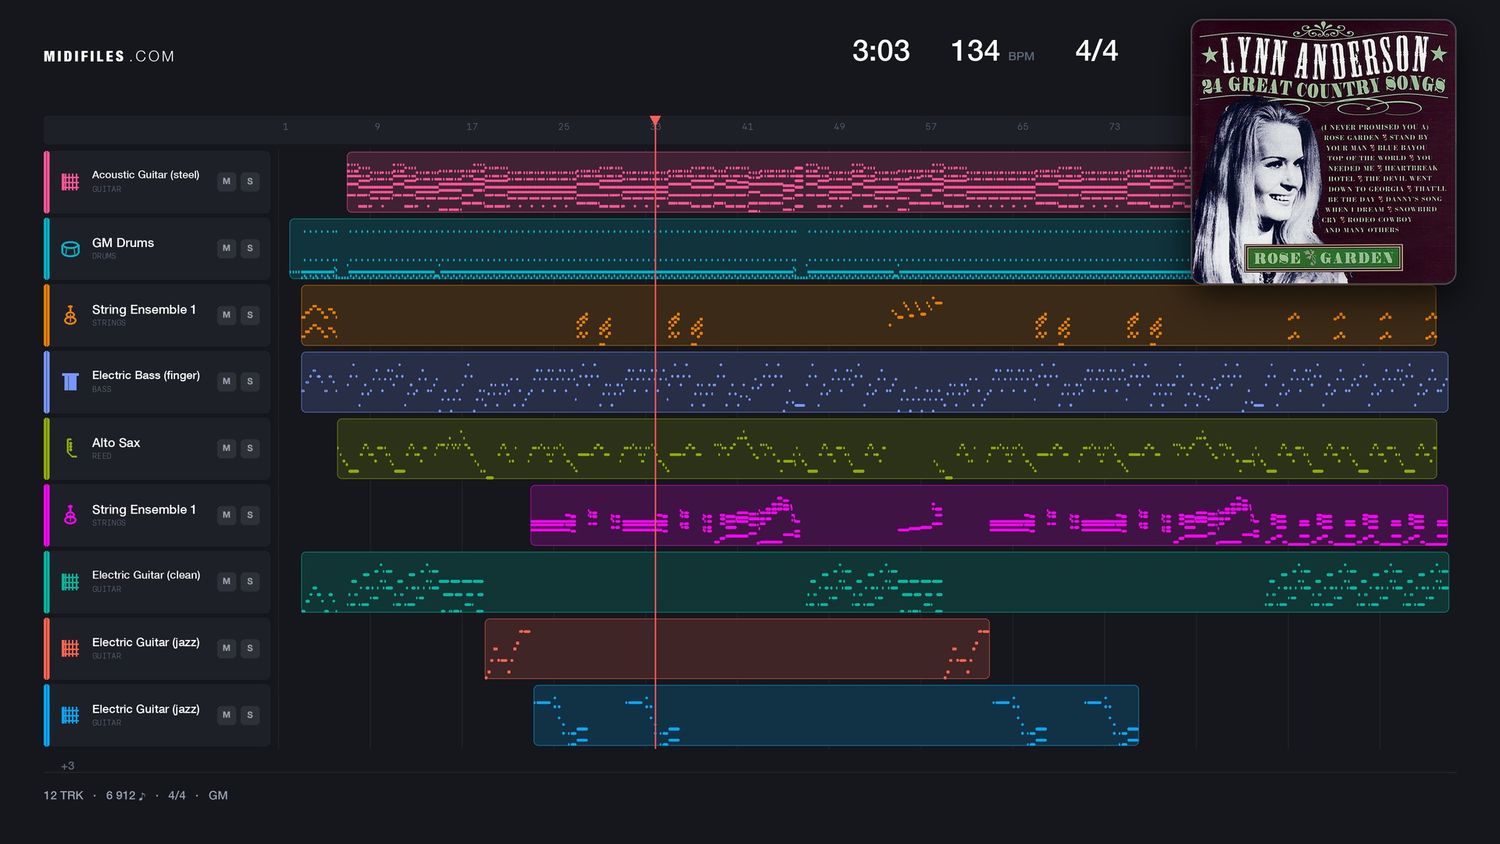Click the "GM Drums" track name
Screen dimensions: 1500x844
(x=123, y=243)
